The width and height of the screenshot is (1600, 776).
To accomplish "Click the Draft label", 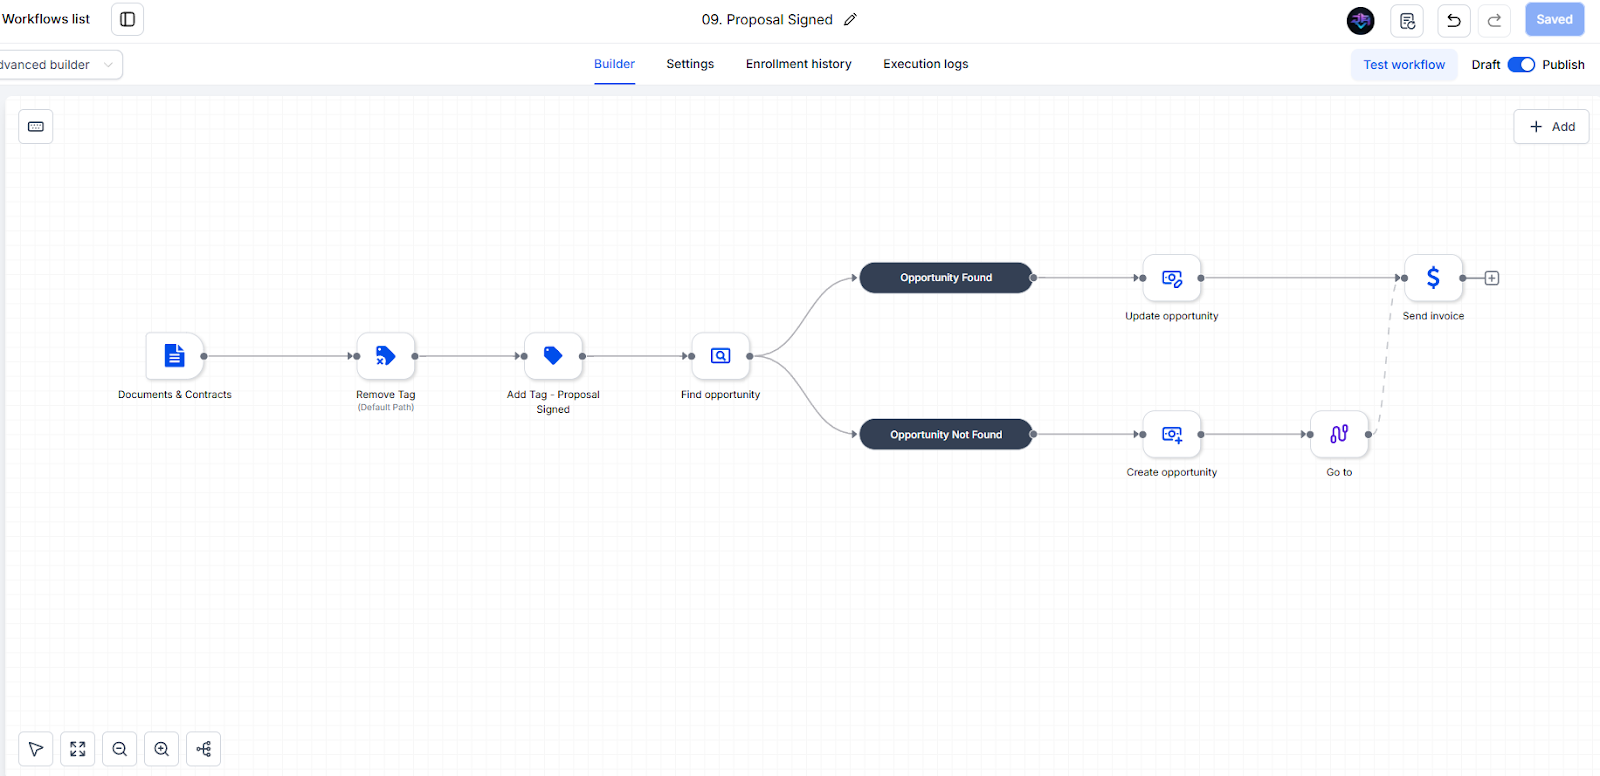I will (x=1486, y=65).
